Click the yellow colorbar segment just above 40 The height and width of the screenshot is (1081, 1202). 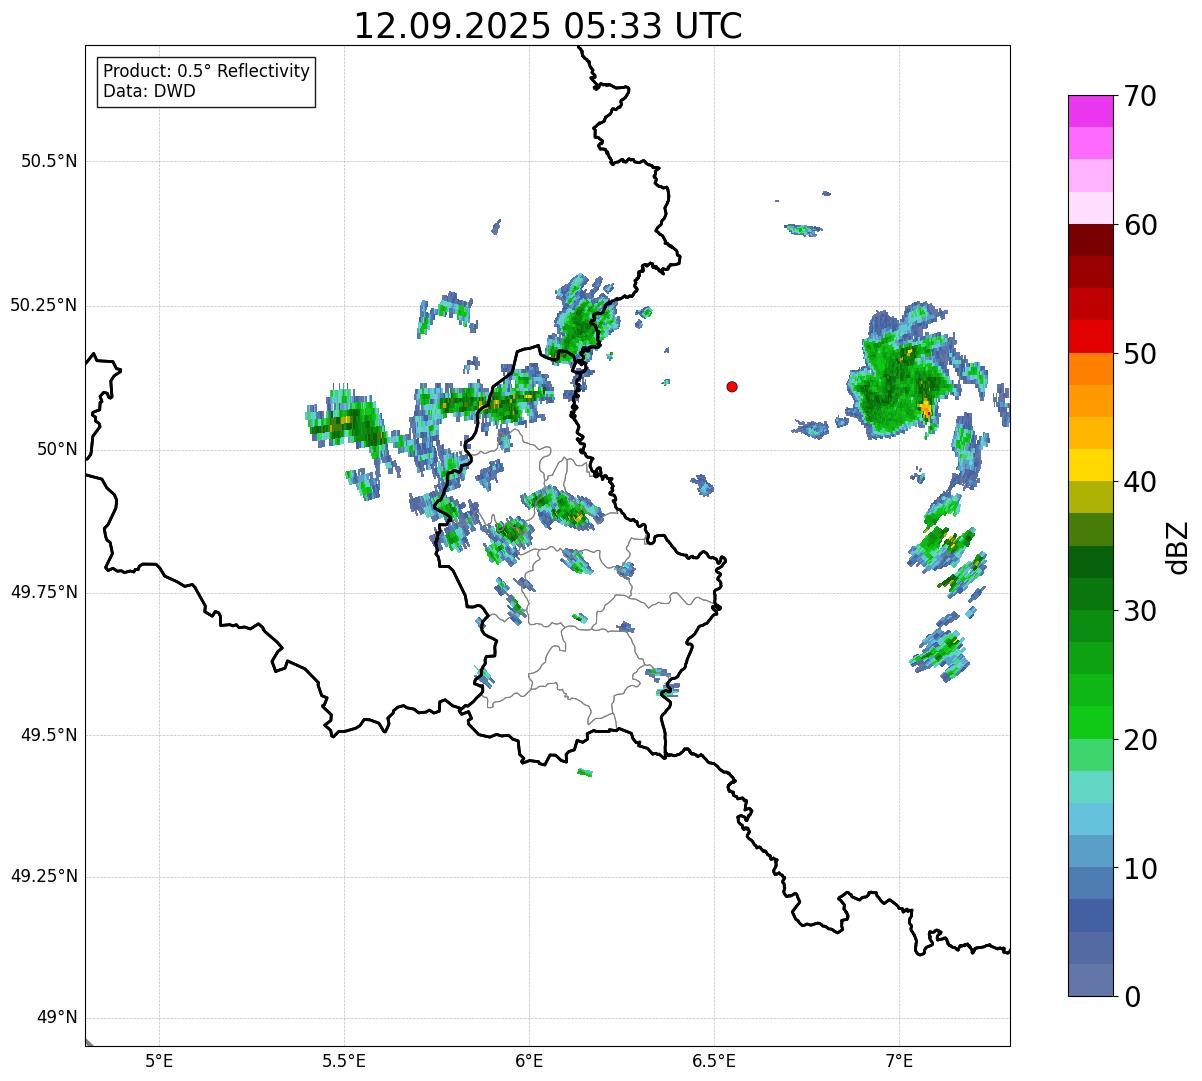1090,465
